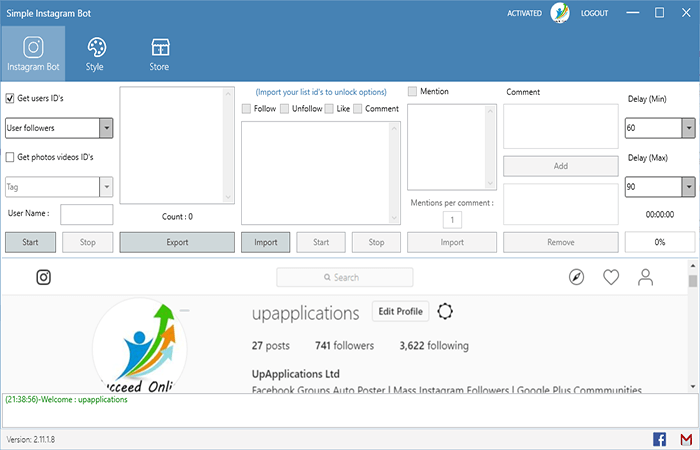The width and height of the screenshot is (700, 450).
Task: Click scroll-down arrow of imported IDs list
Action: point(394,218)
